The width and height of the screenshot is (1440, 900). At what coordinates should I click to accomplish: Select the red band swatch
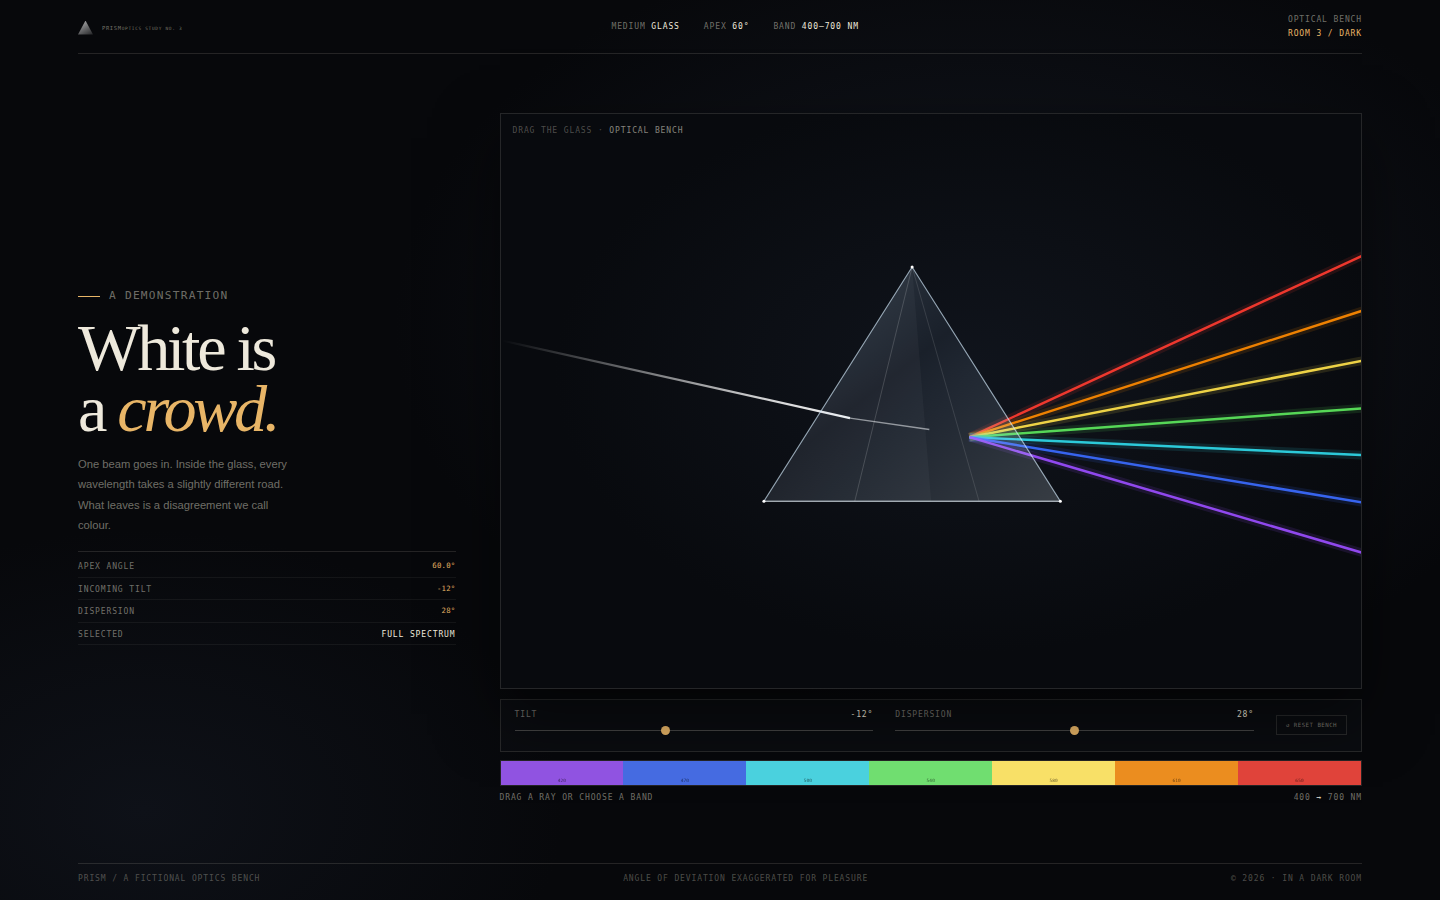(x=1299, y=773)
